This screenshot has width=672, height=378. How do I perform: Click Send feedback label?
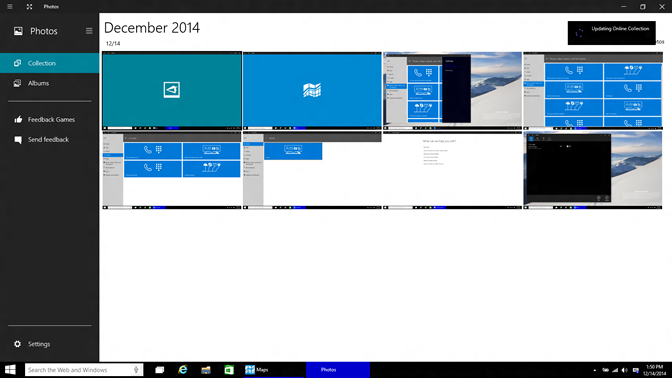click(x=48, y=140)
